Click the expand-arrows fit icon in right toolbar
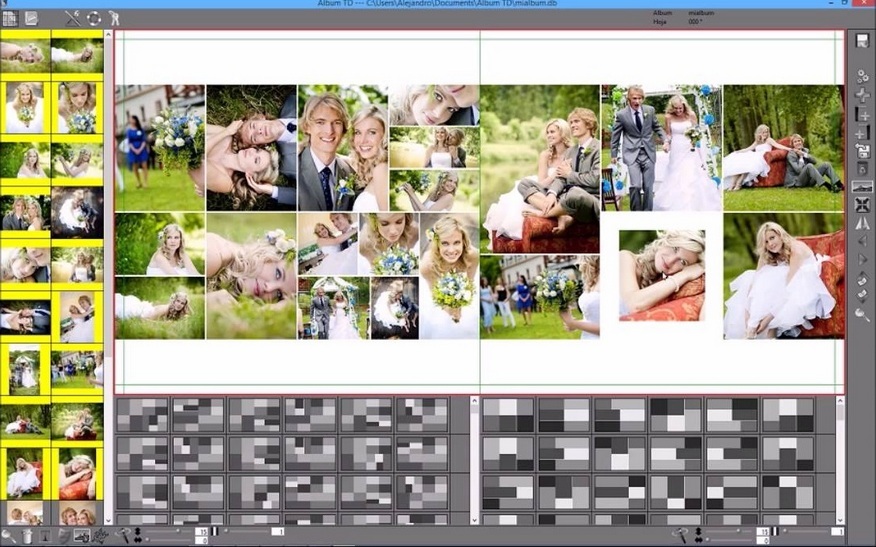Screen dimensions: 876x547 862,205
